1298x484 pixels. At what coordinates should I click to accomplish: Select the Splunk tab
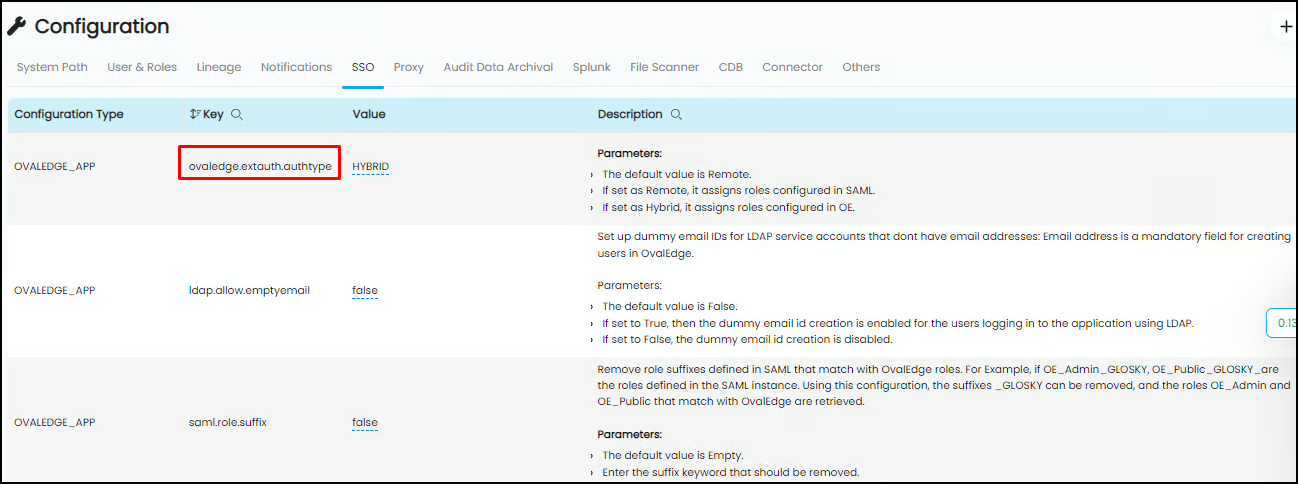tap(591, 67)
